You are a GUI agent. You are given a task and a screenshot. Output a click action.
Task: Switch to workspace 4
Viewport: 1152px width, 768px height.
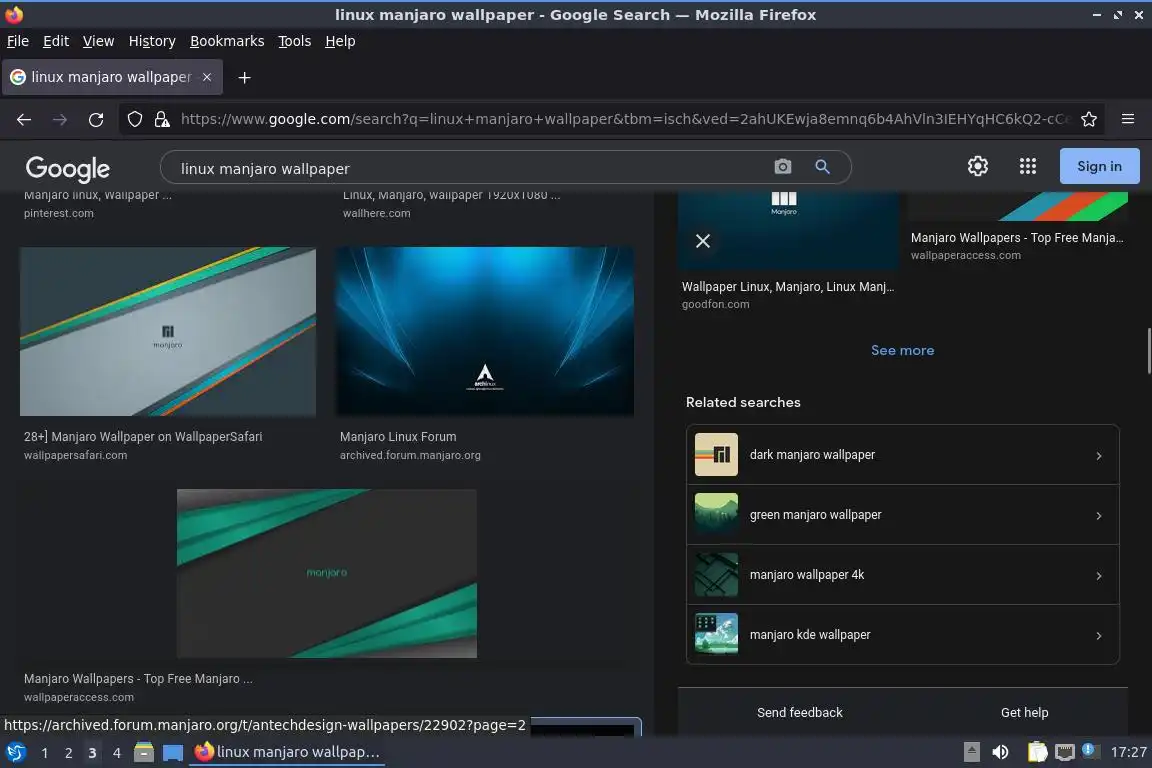(x=116, y=753)
